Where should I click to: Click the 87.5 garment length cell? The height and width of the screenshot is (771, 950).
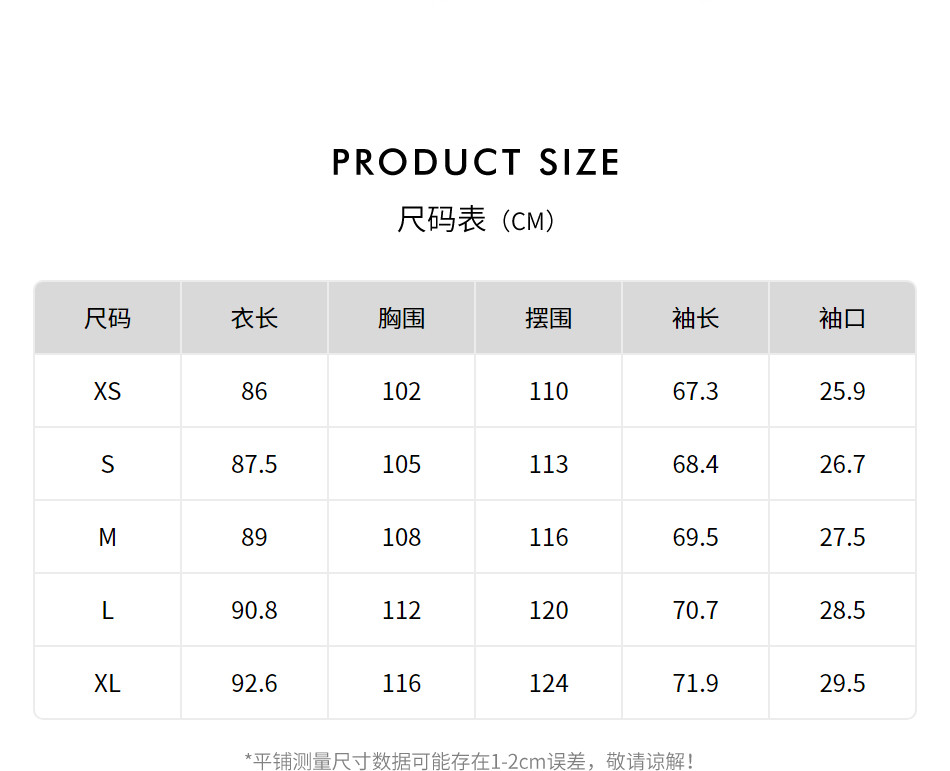[255, 464]
